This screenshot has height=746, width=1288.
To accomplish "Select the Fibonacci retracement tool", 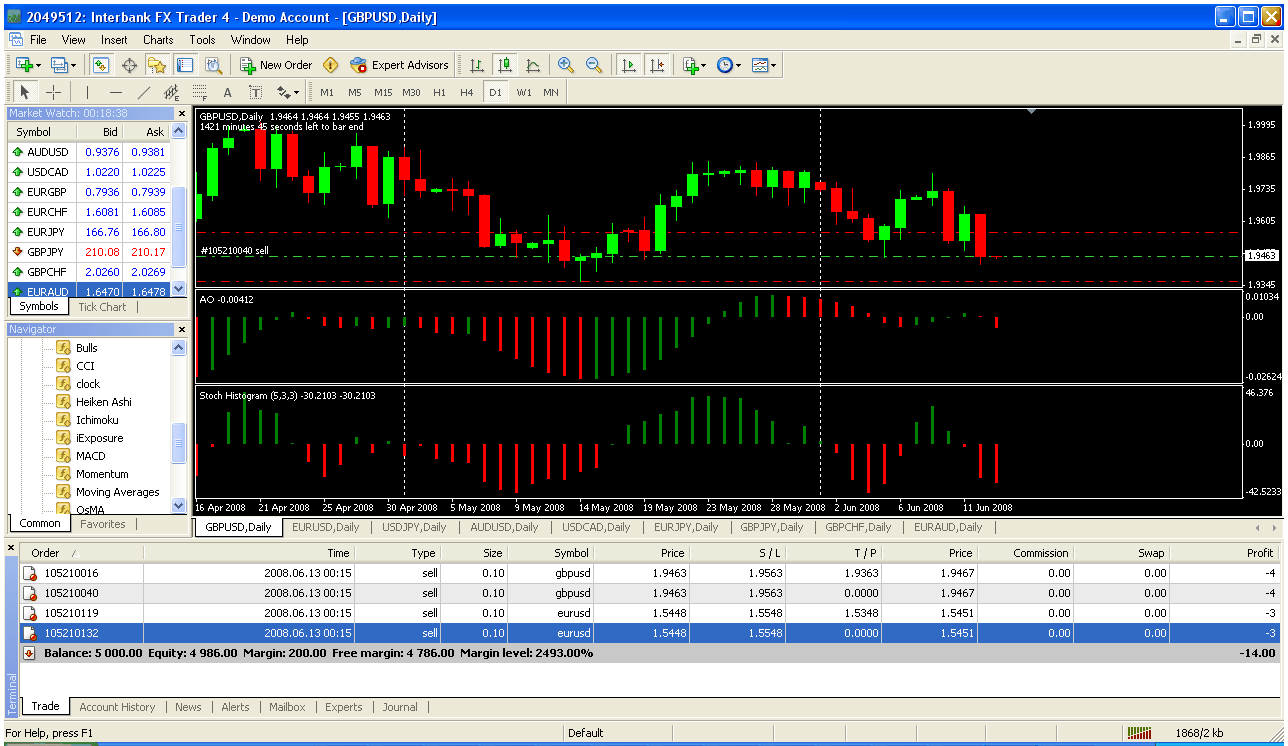I will [x=200, y=92].
